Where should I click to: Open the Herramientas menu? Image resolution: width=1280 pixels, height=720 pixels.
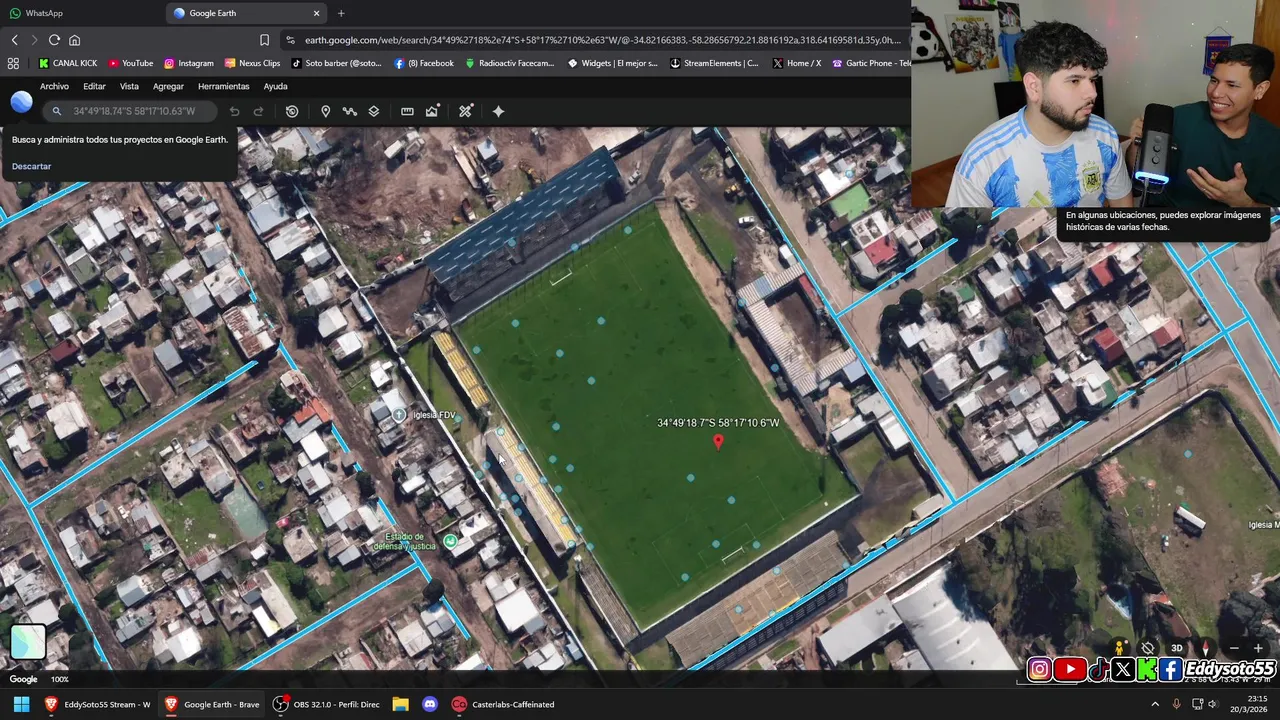tap(223, 86)
